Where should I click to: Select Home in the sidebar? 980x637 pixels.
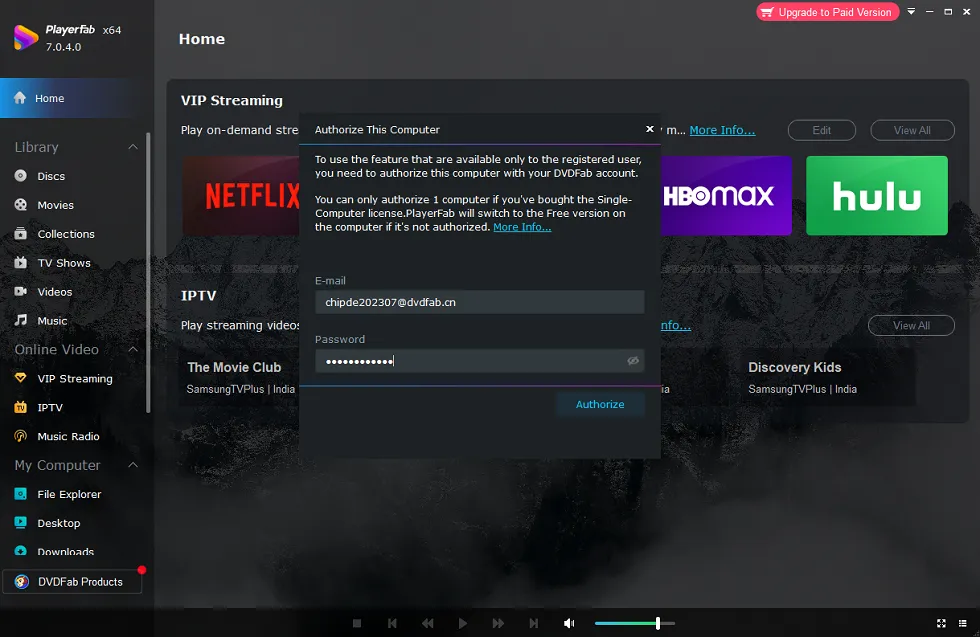point(50,98)
